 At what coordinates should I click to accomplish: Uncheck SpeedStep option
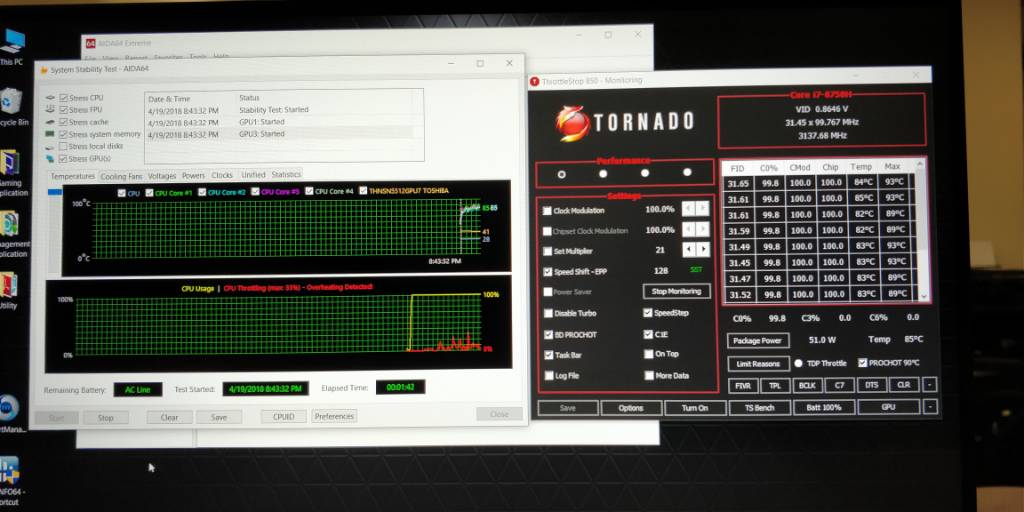[x=648, y=313]
